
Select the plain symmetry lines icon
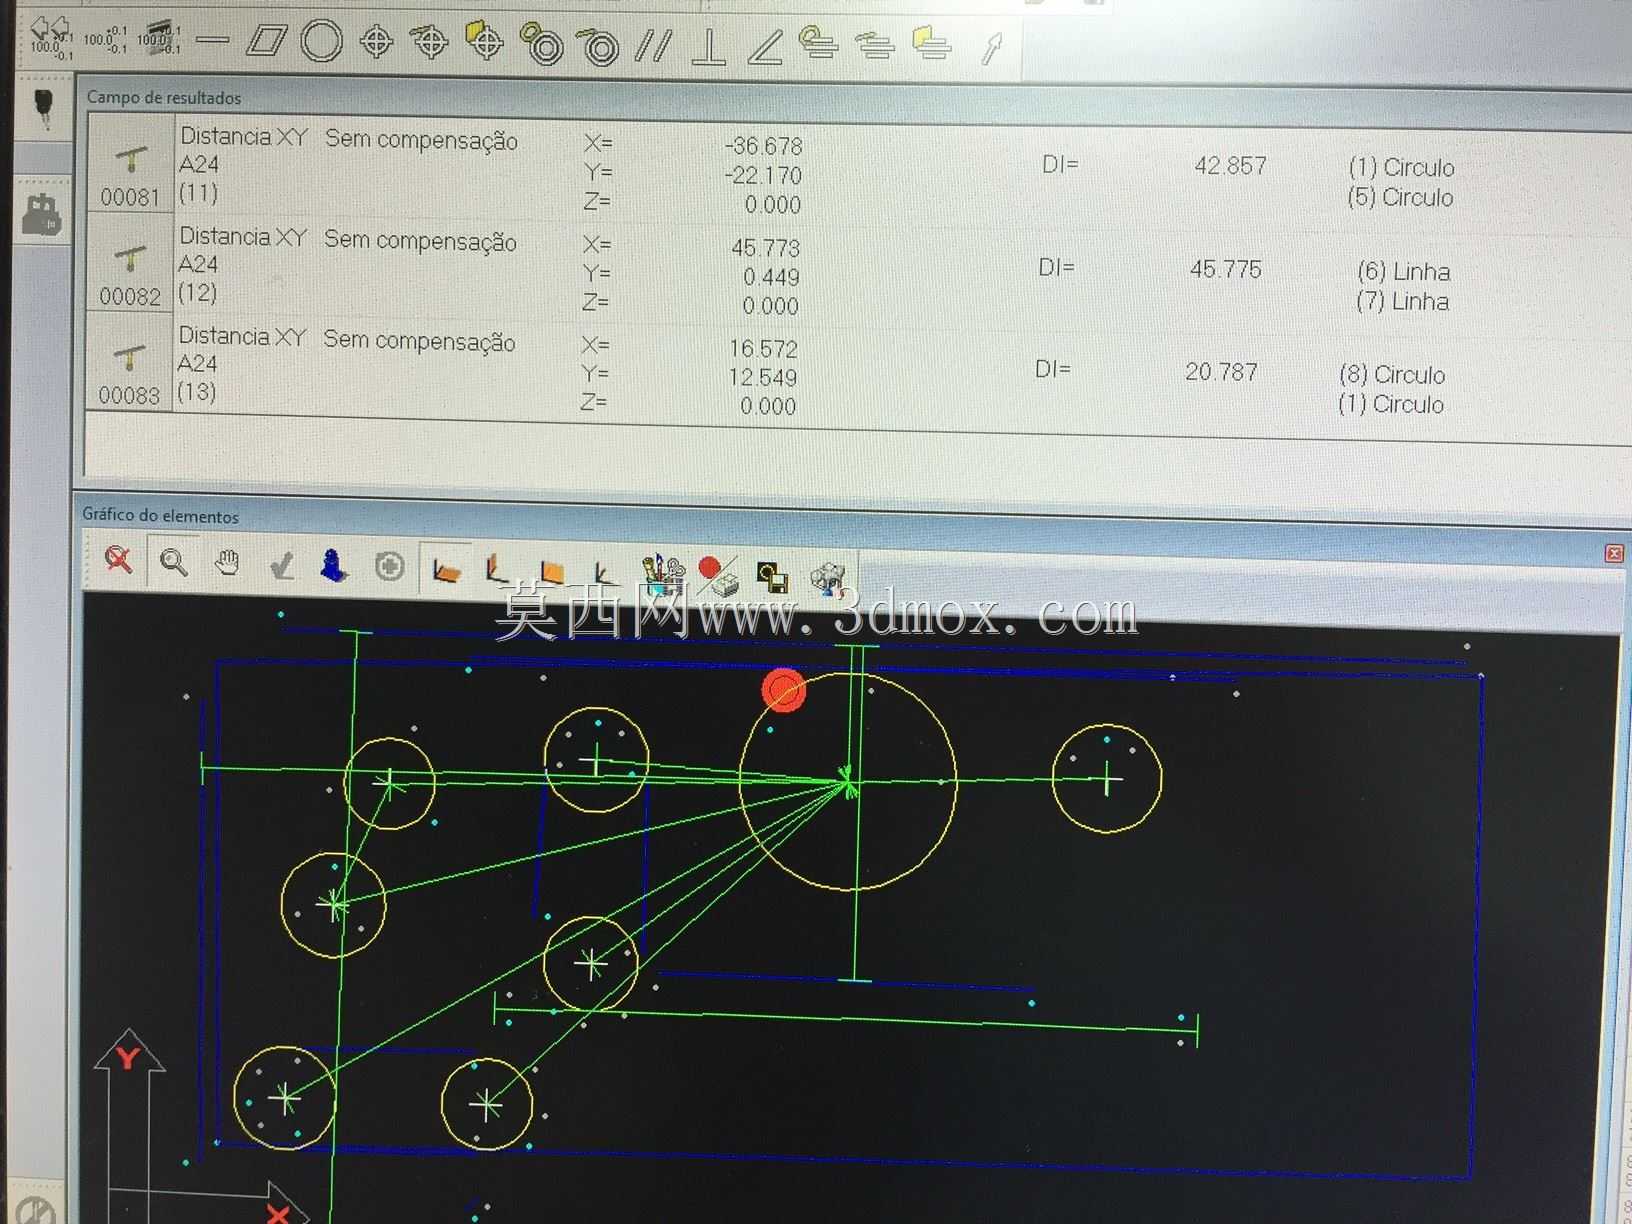coord(875,45)
